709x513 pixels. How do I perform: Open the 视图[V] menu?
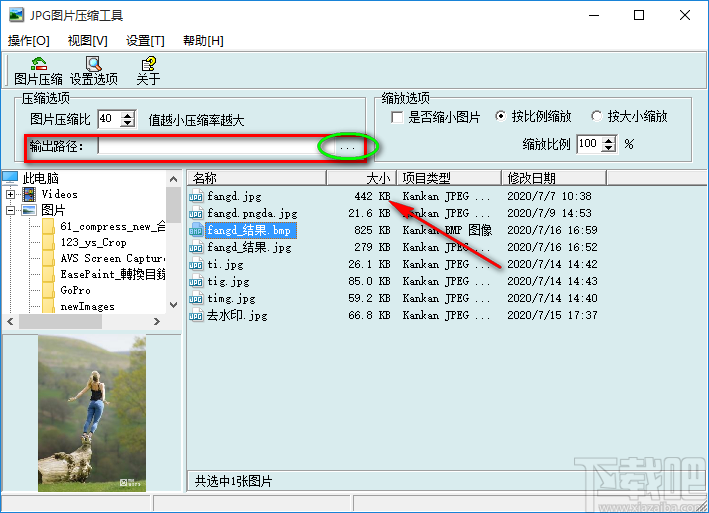pyautogui.click(x=88, y=41)
